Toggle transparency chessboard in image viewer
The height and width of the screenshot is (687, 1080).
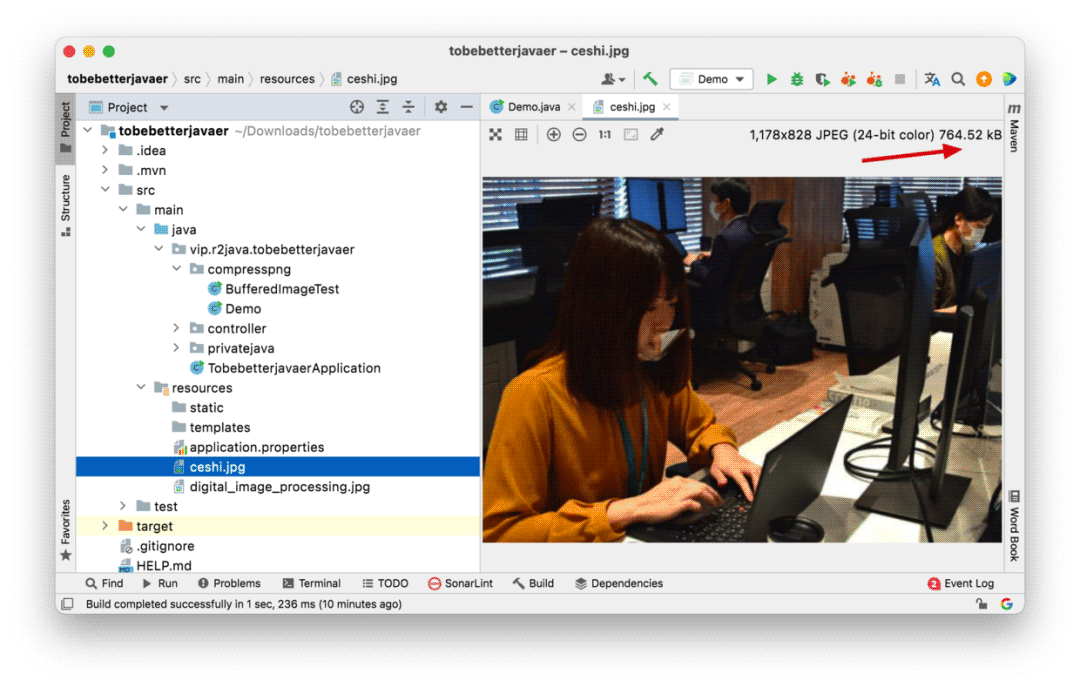click(x=495, y=134)
